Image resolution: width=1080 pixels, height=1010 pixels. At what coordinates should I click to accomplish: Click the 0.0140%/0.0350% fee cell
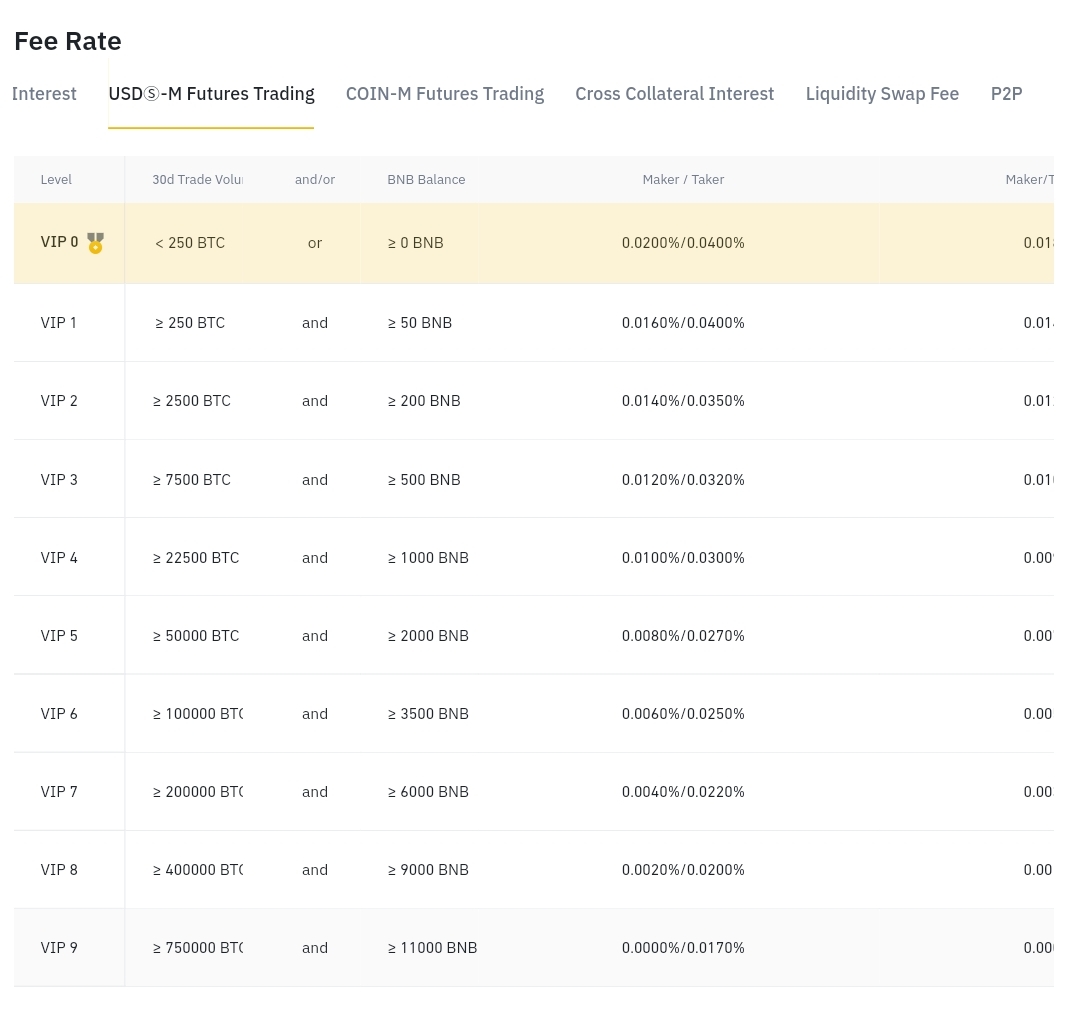coord(683,401)
